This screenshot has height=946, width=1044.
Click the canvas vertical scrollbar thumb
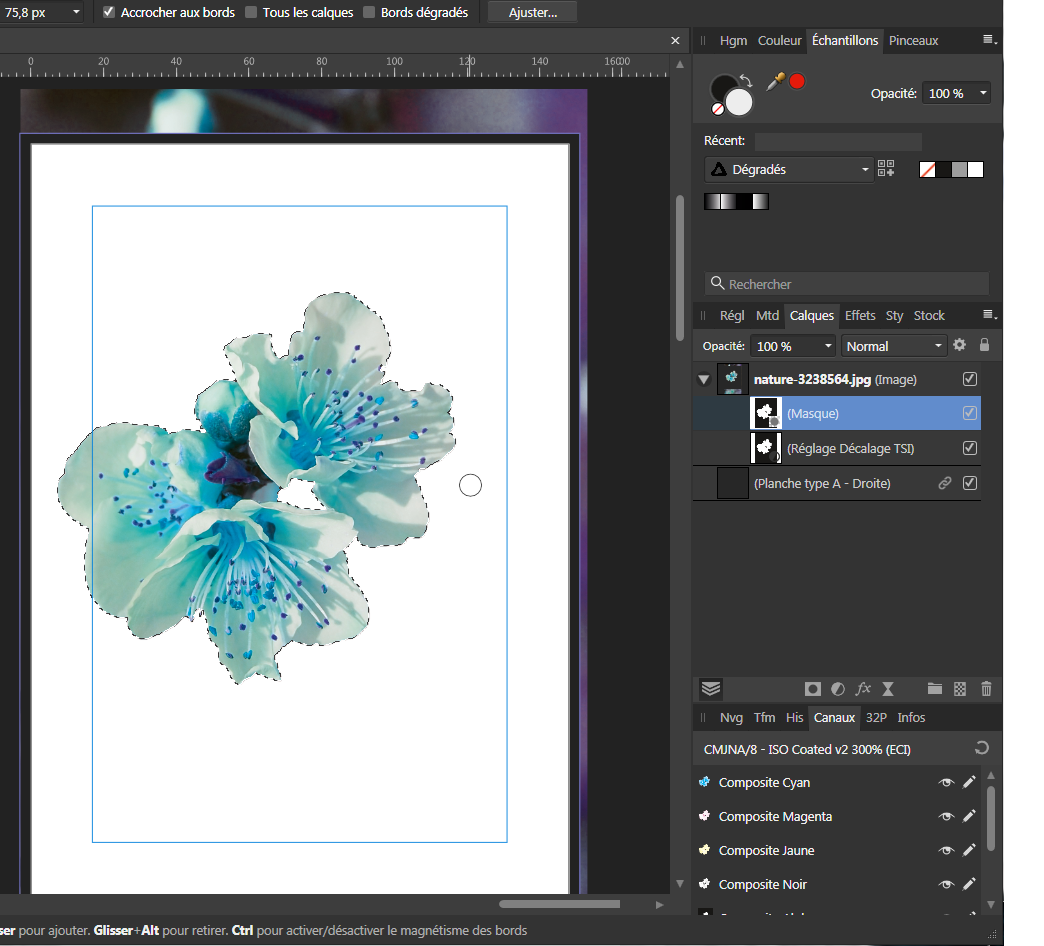pos(680,268)
